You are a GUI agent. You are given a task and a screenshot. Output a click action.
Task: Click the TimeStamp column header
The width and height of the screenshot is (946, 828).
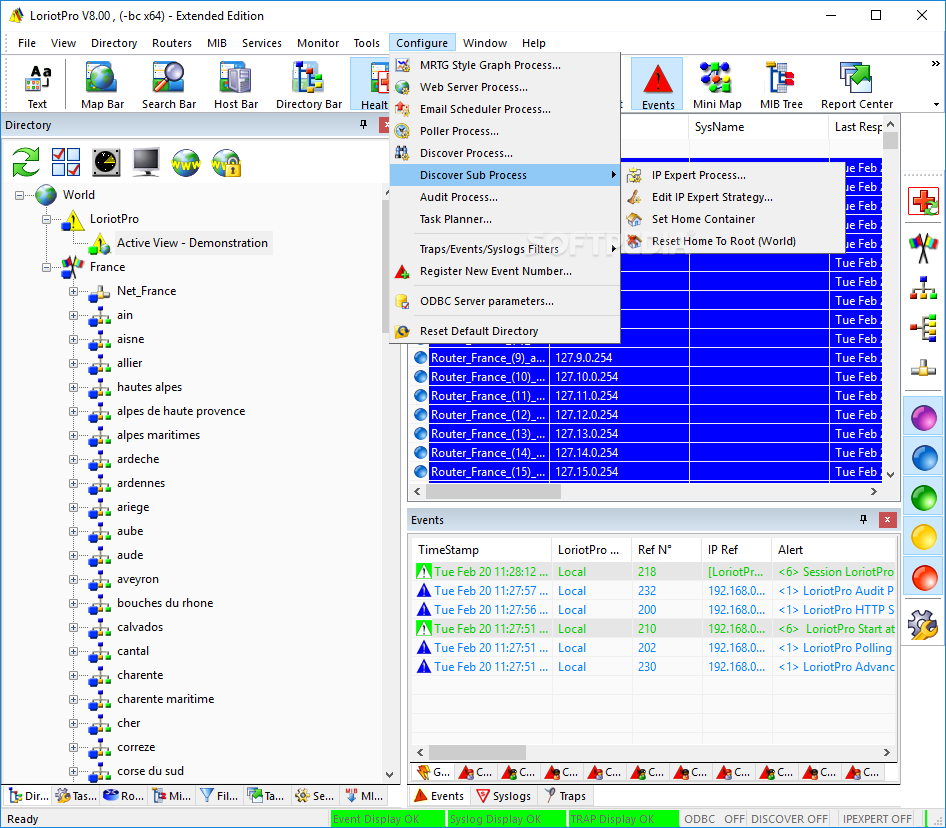481,550
